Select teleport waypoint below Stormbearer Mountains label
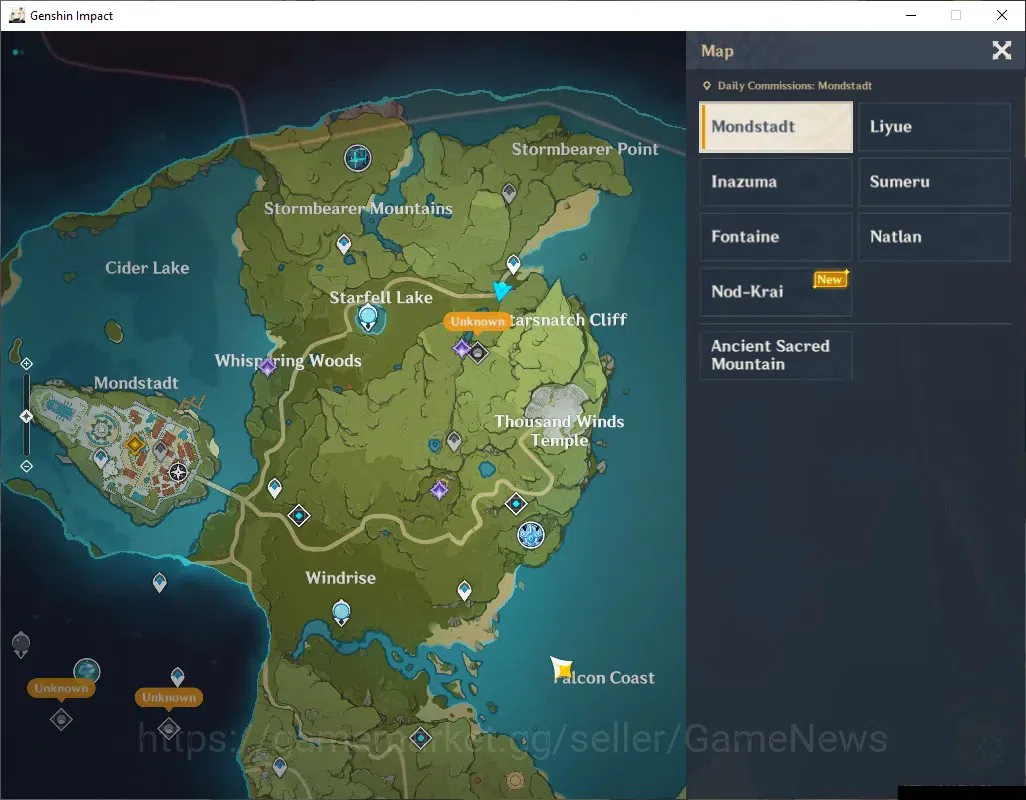 click(344, 245)
